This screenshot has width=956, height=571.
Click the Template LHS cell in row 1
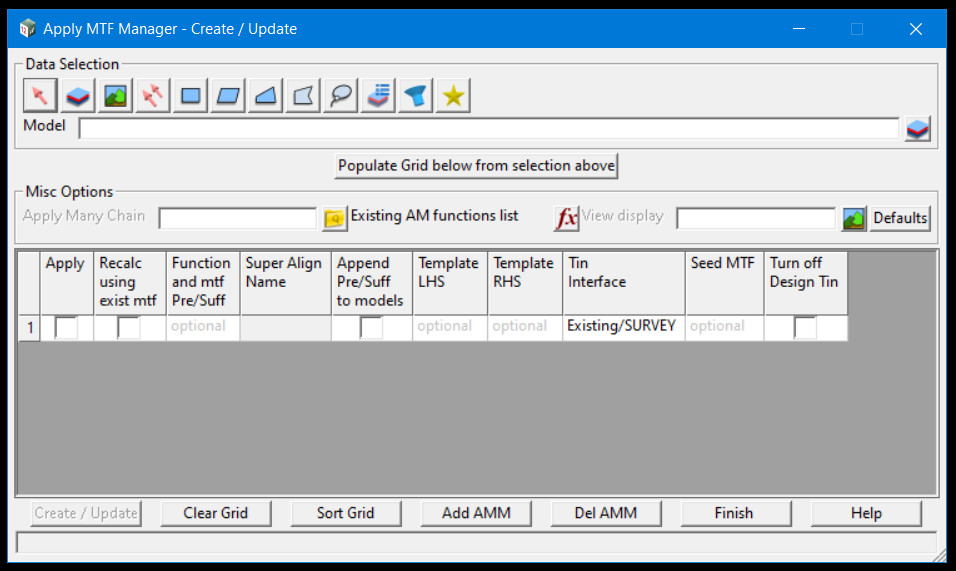(x=450, y=327)
